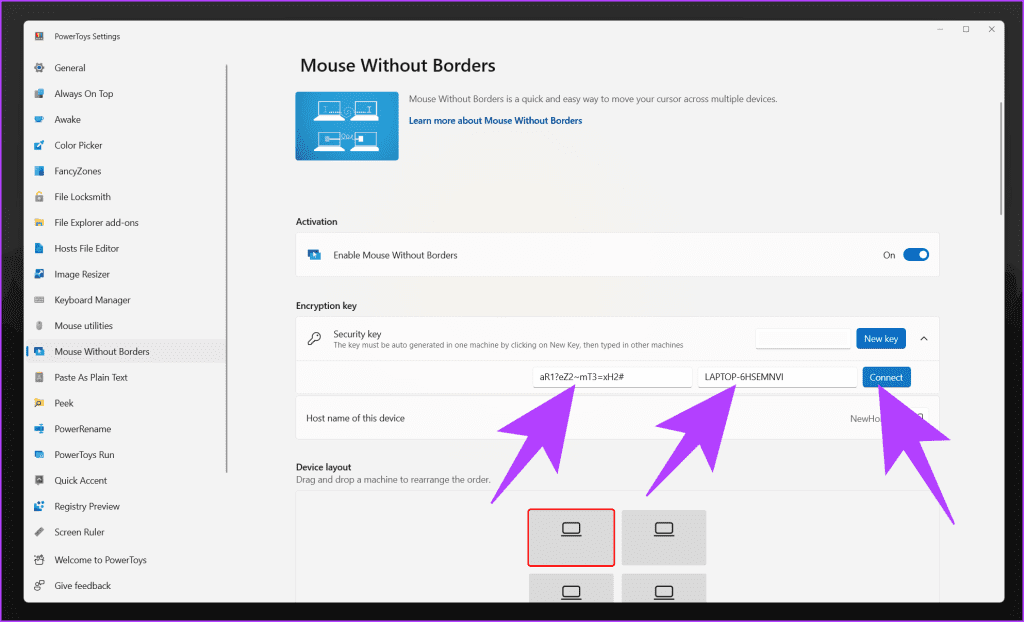Viewport: 1024px width, 622px height.
Task: Open Learn more about Mouse Without Borders link
Action: [495, 121]
